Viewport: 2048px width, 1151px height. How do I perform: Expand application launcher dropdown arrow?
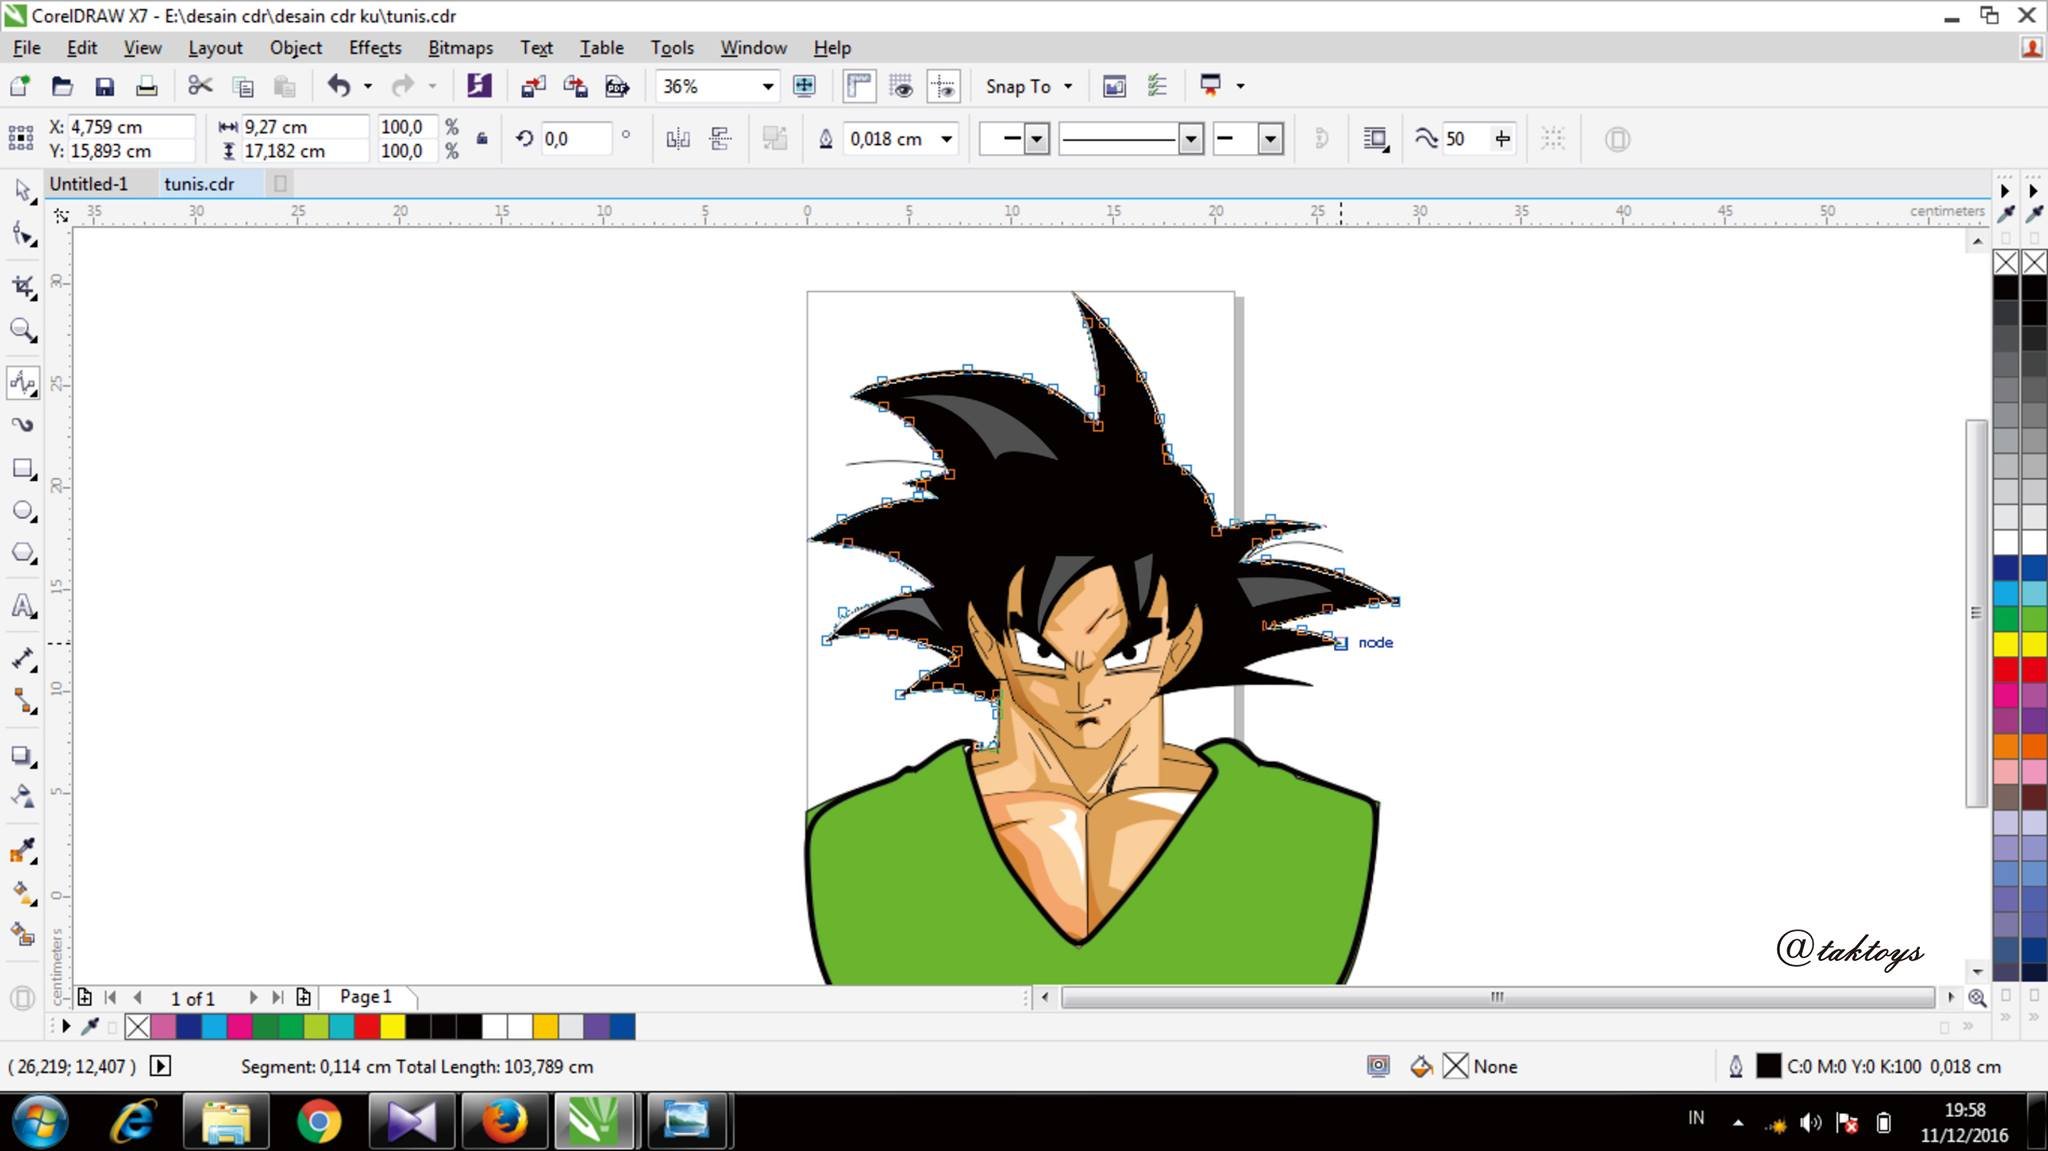point(1240,86)
